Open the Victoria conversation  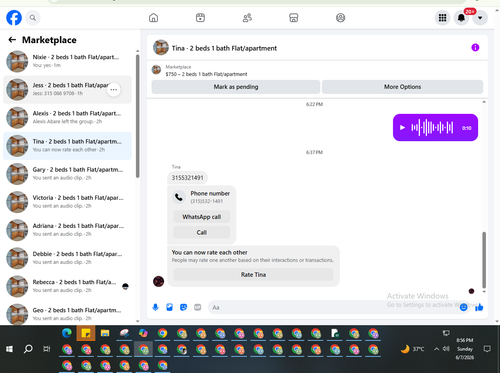coord(67,202)
